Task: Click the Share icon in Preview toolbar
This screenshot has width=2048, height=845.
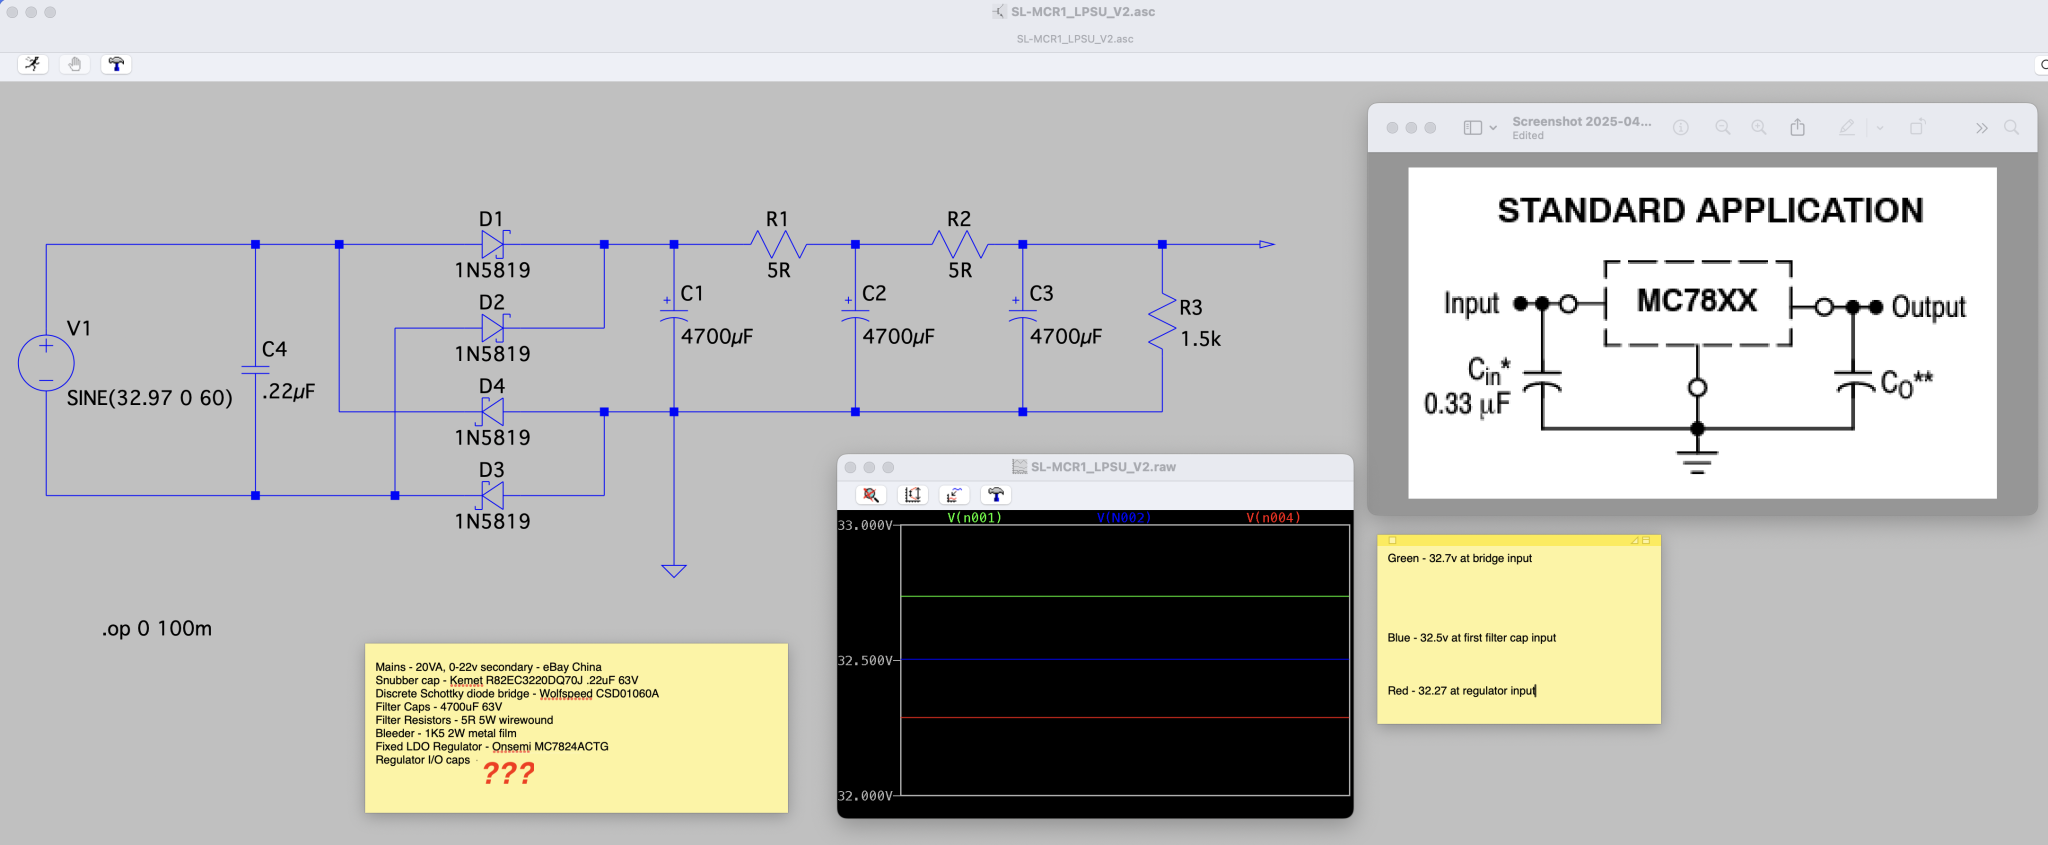Action: pyautogui.click(x=1798, y=127)
